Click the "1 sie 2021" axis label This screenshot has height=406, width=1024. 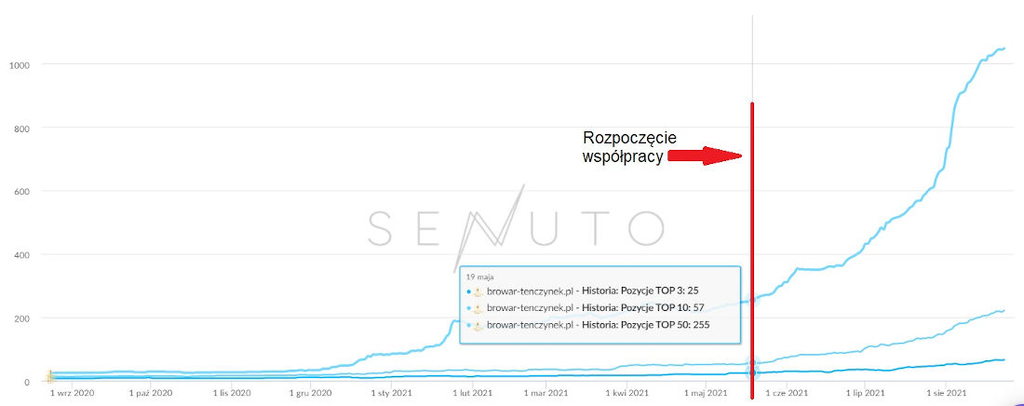pyautogui.click(x=945, y=395)
